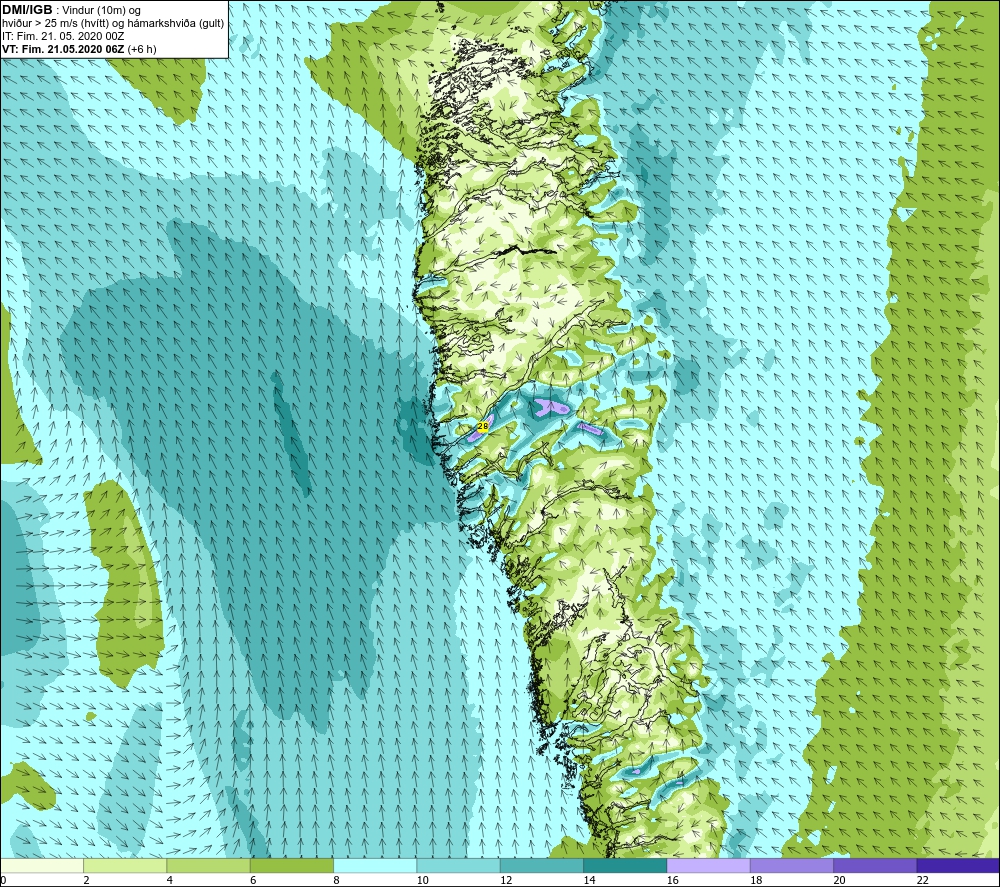1000x887 pixels.
Task: Pick the 6–8 m/s olive green legend swatch
Action: 291,865
